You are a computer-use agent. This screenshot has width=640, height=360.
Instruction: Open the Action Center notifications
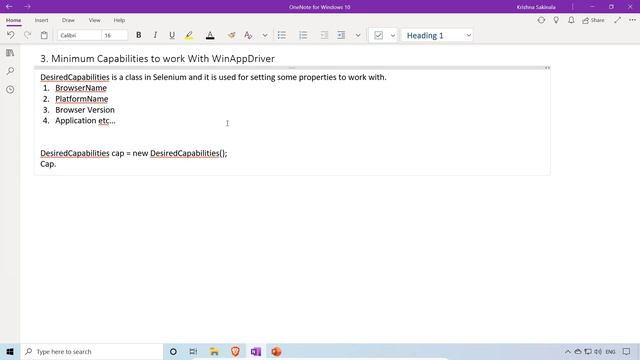(627, 352)
